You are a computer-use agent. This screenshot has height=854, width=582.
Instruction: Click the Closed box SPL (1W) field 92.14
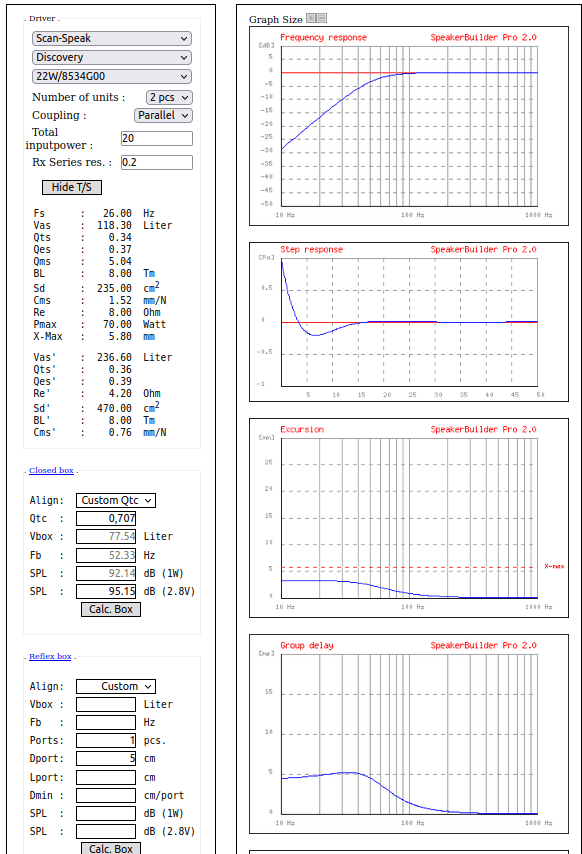coord(106,574)
